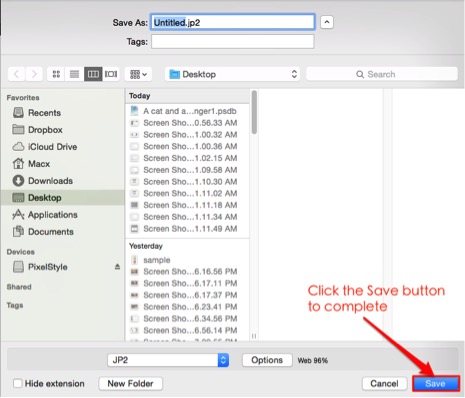Screen dimensions: 465x398
Task: Click the Search field
Action: (382, 74)
